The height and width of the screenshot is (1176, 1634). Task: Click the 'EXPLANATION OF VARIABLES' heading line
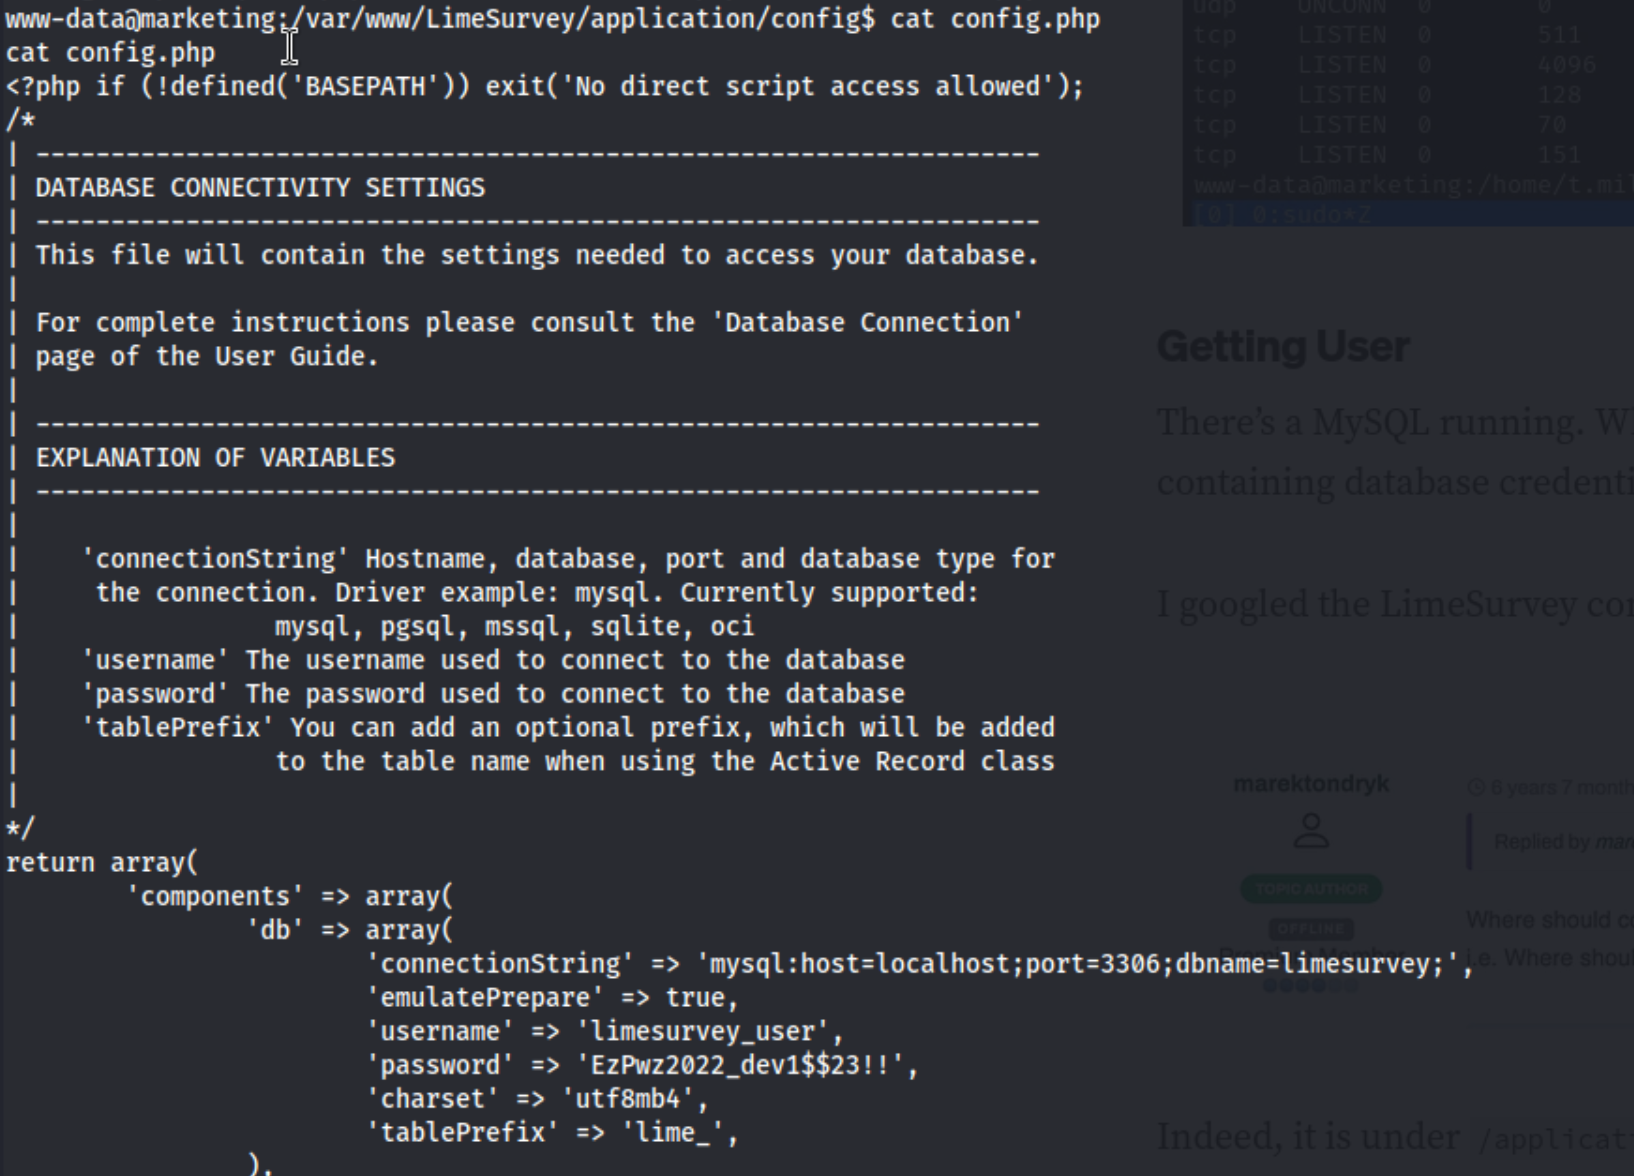point(215,458)
